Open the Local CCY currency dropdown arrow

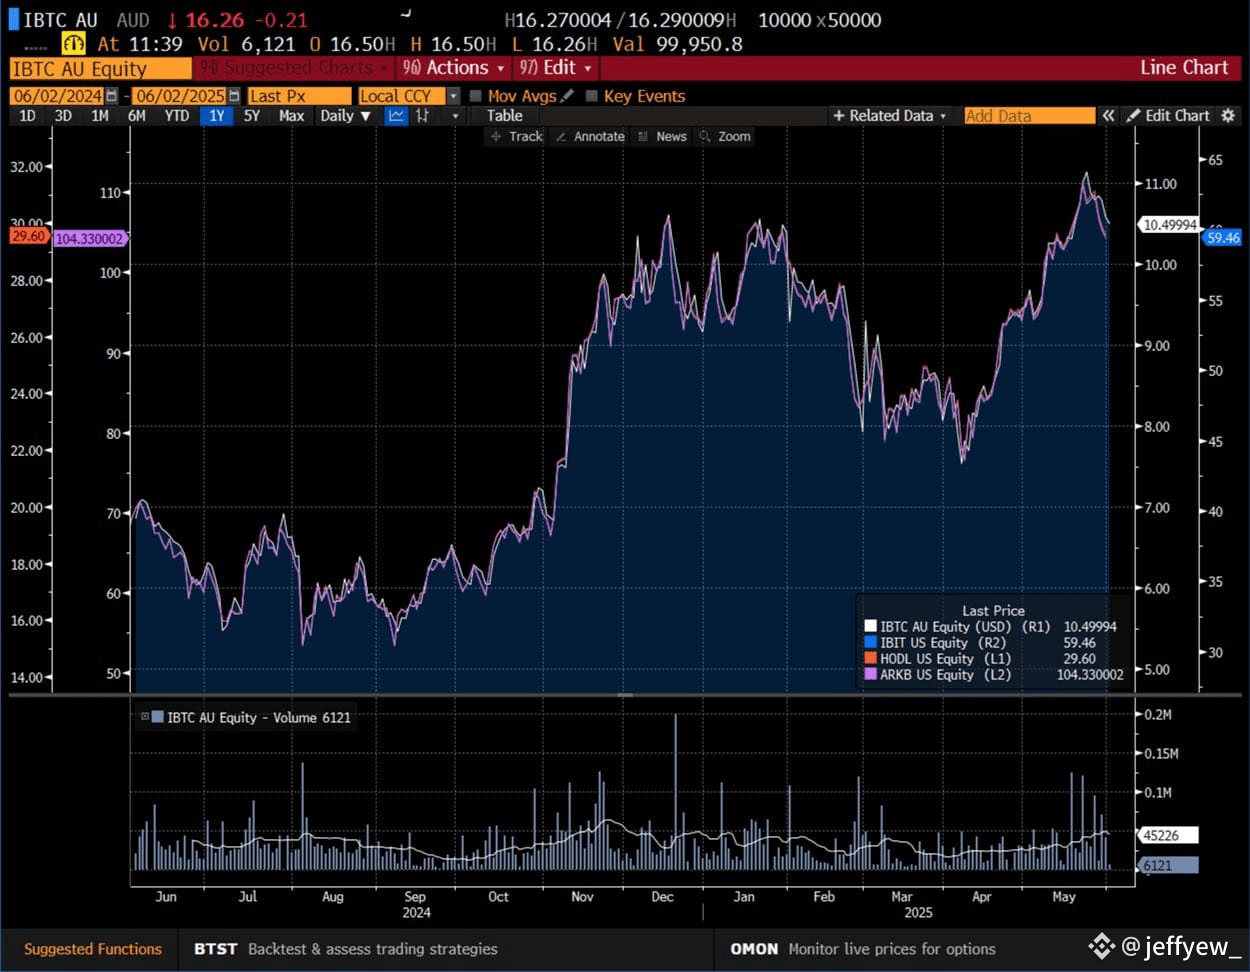[x=453, y=96]
